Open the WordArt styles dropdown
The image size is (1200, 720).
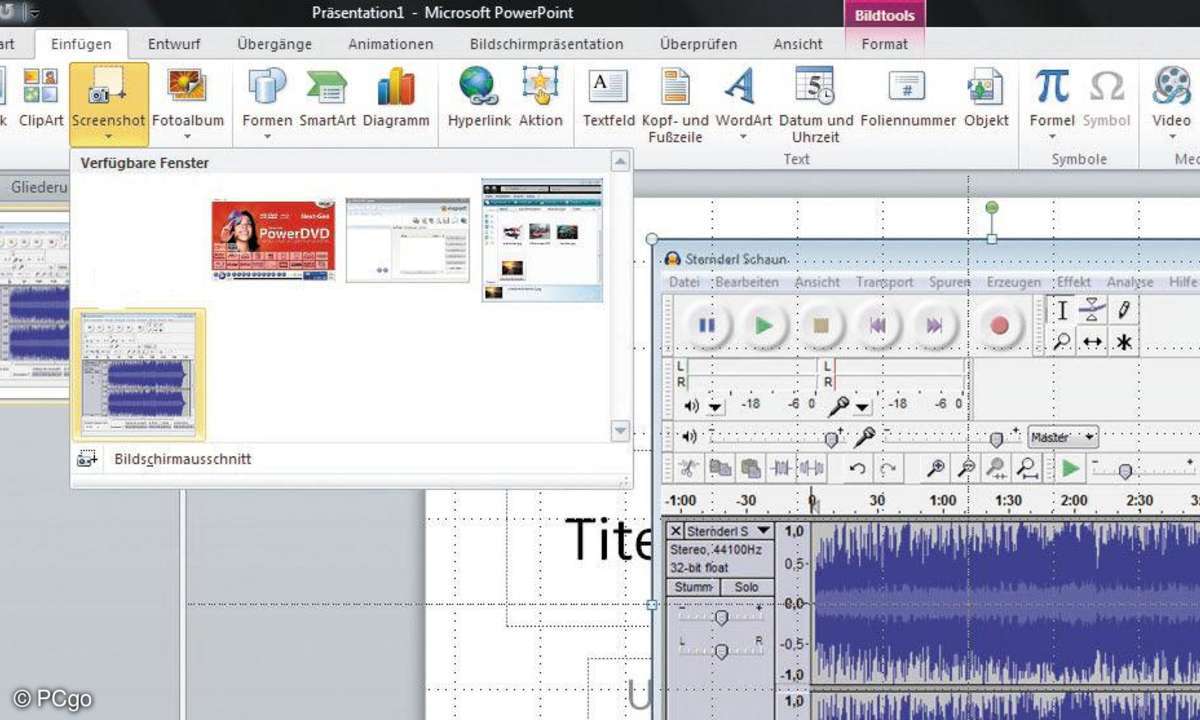pos(743,102)
